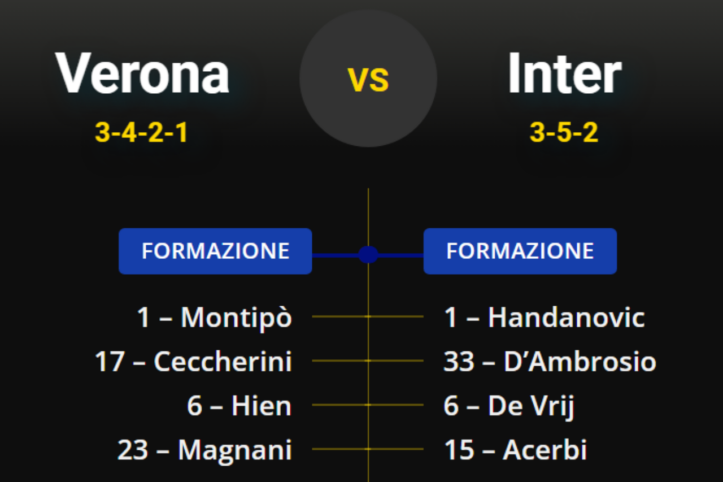Select player 1 – Handanovic
This screenshot has width=723, height=482.
click(x=544, y=317)
